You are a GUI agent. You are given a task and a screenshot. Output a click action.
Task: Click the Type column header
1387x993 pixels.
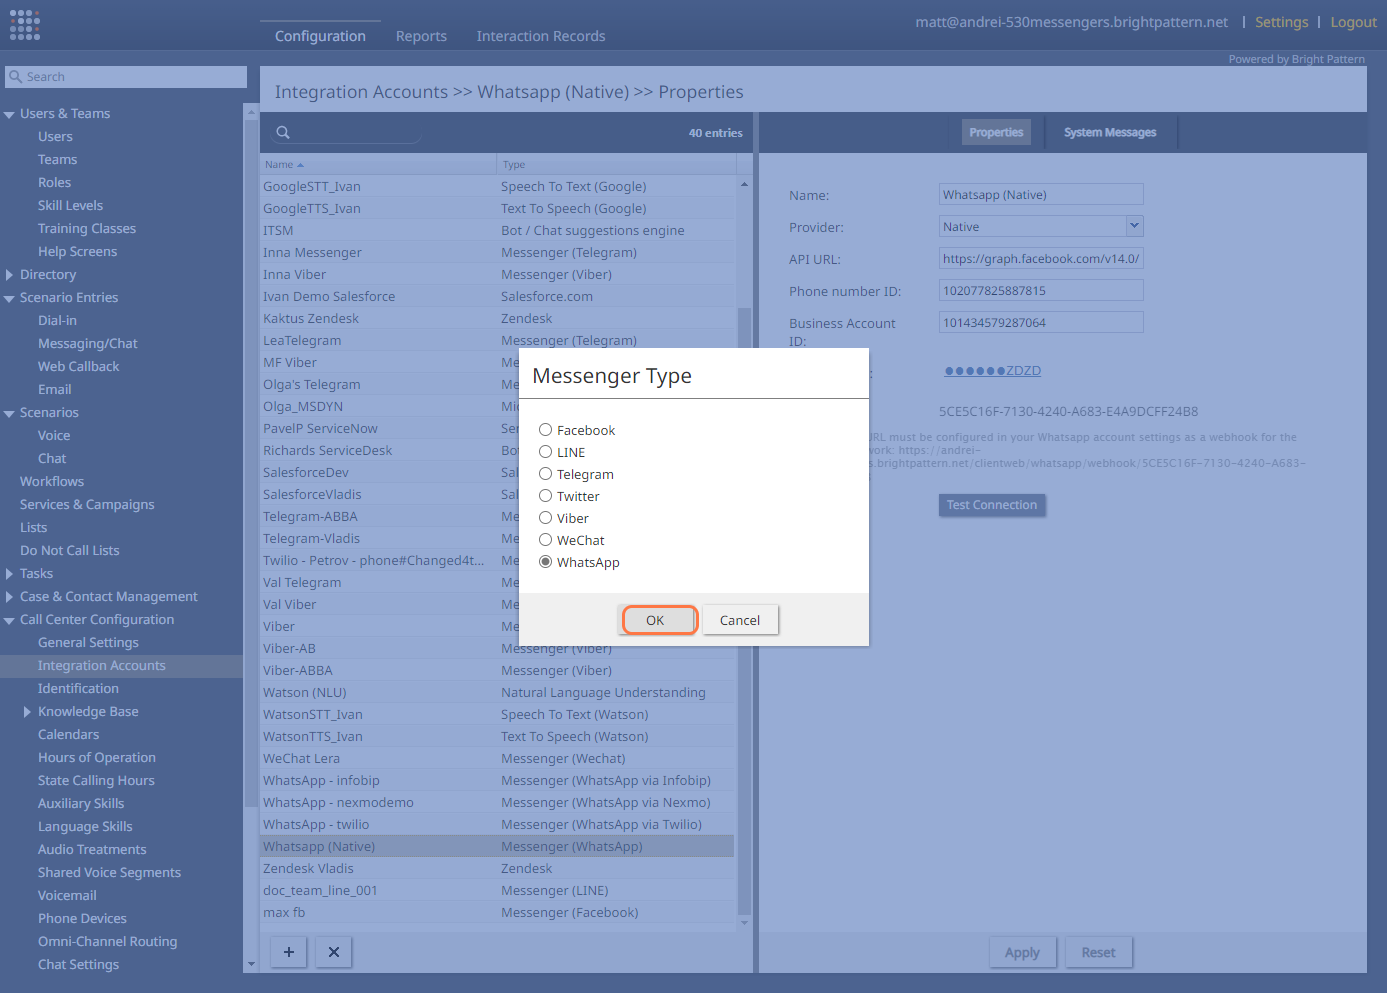616,165
